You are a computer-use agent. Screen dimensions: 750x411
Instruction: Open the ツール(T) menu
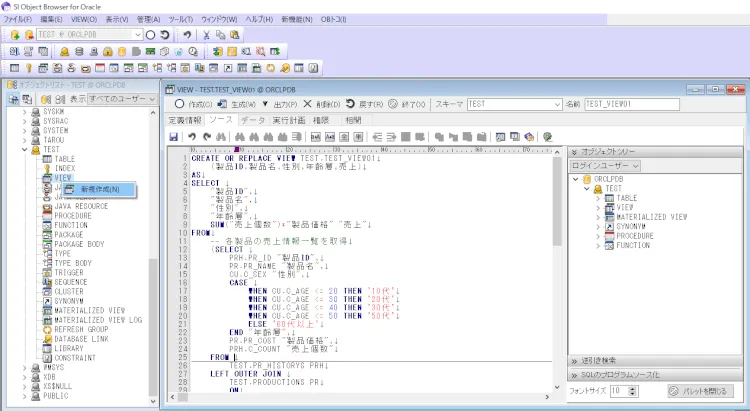181,19
